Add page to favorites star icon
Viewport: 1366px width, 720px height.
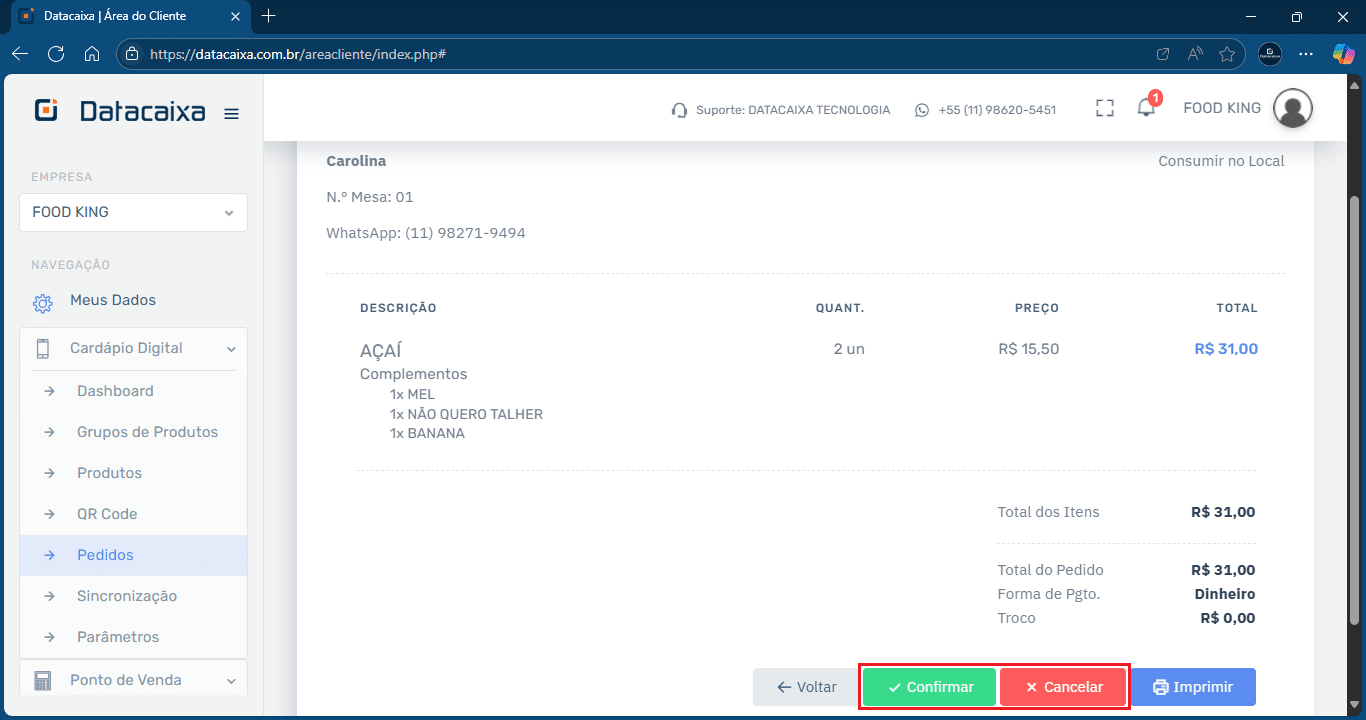[1227, 54]
